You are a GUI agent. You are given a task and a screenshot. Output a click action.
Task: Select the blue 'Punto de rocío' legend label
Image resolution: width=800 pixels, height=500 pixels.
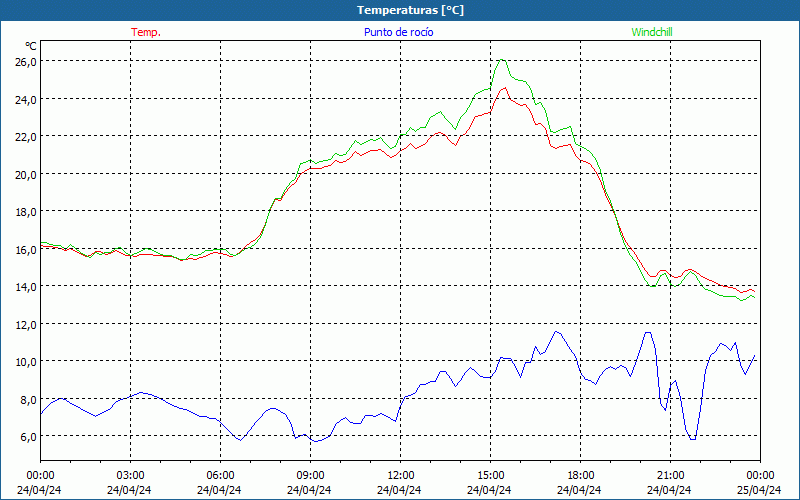(398, 32)
